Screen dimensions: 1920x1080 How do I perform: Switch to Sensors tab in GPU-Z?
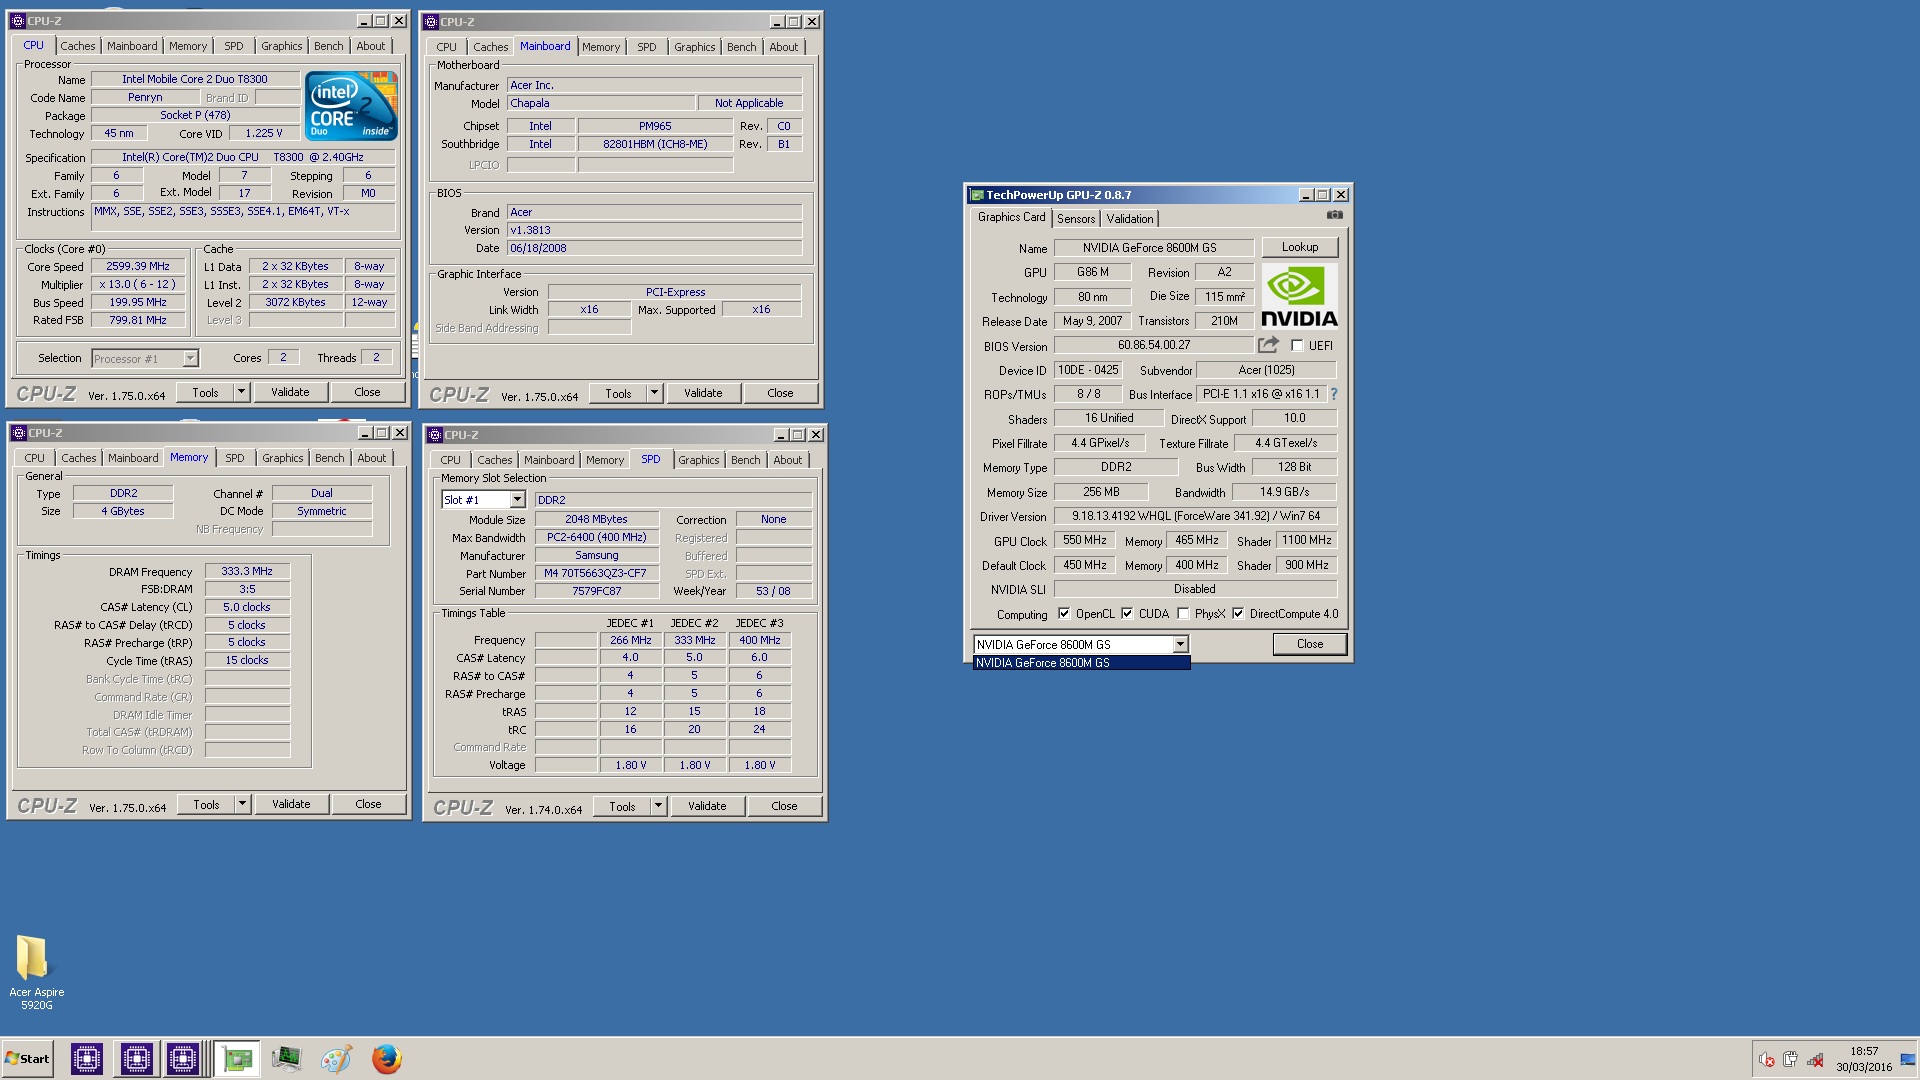tap(1076, 219)
